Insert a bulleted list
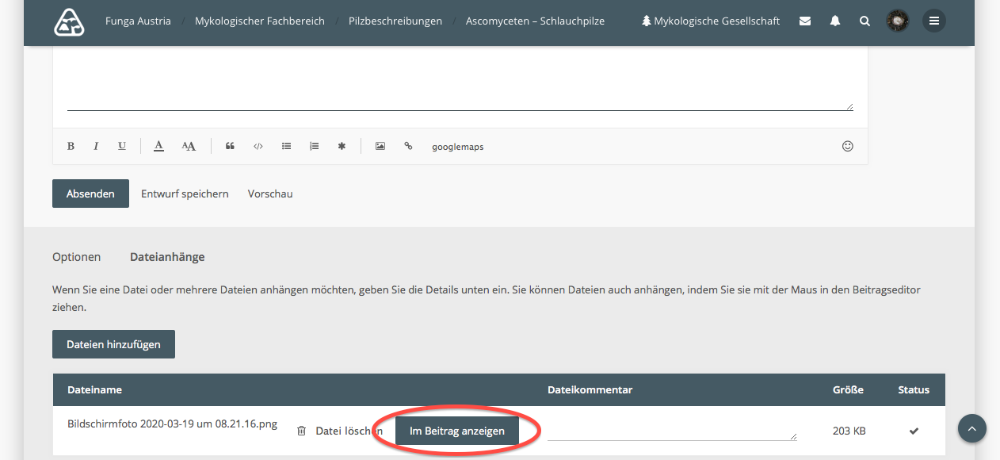 [286, 146]
